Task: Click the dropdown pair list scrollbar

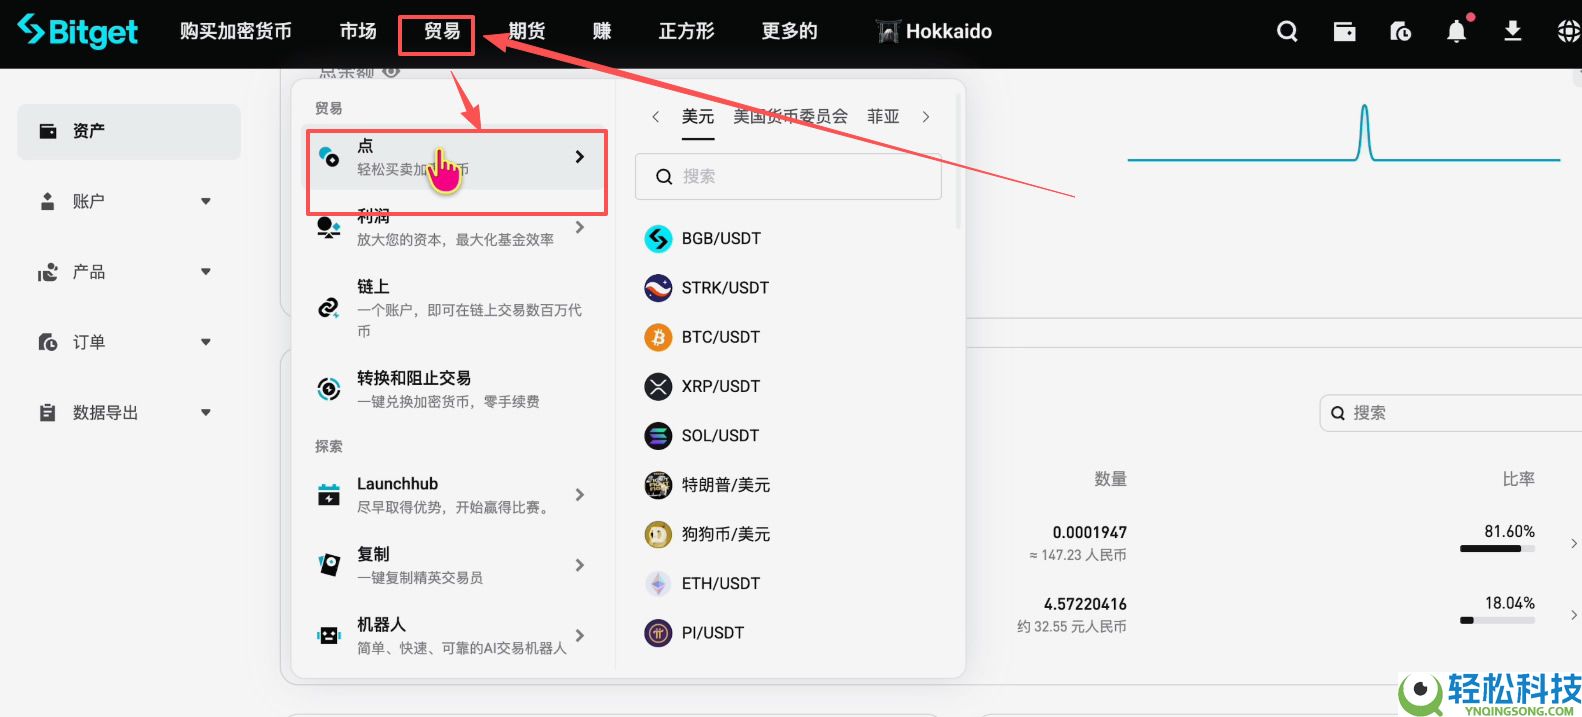Action: [958, 162]
